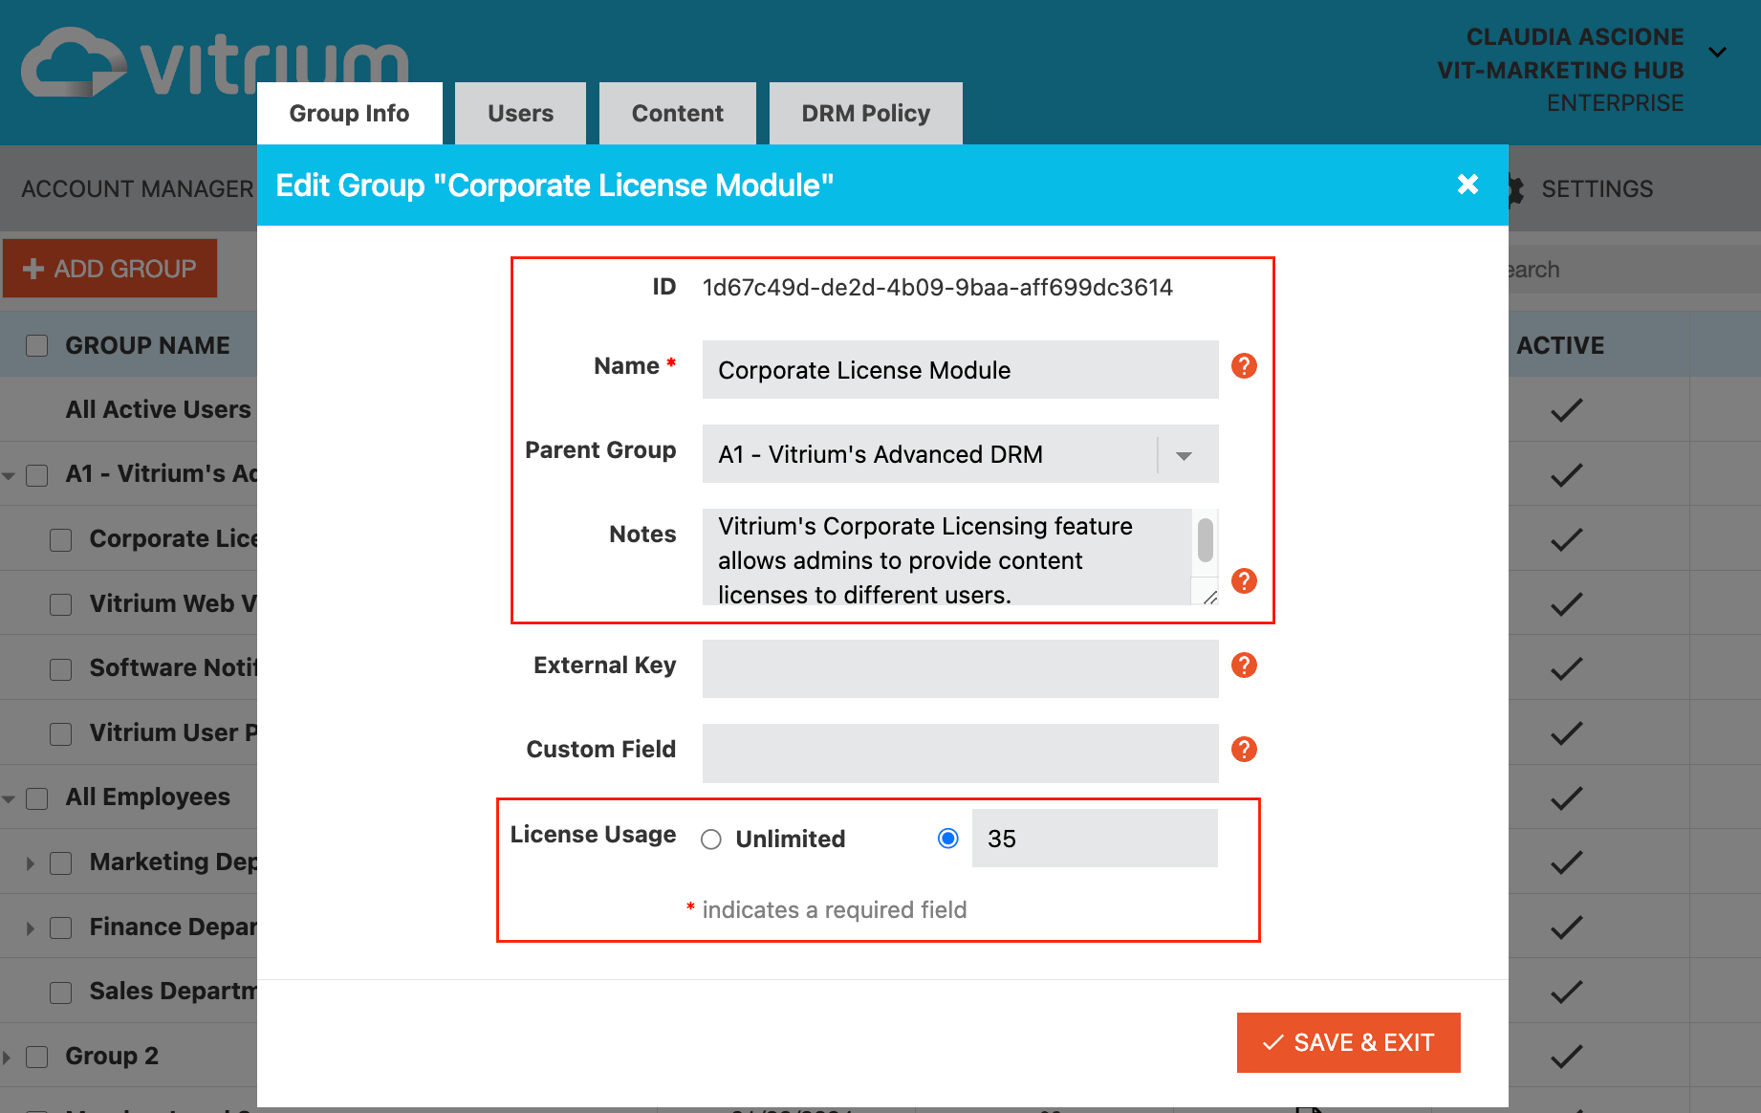
Task: Switch to the Users tab
Action: pyautogui.click(x=520, y=113)
